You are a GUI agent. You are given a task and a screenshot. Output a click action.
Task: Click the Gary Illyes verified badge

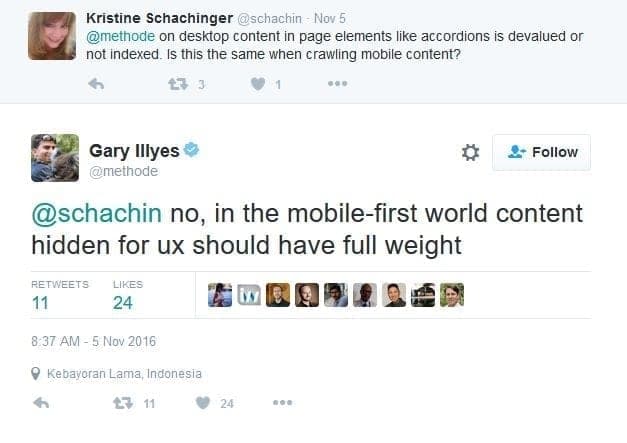pos(191,150)
